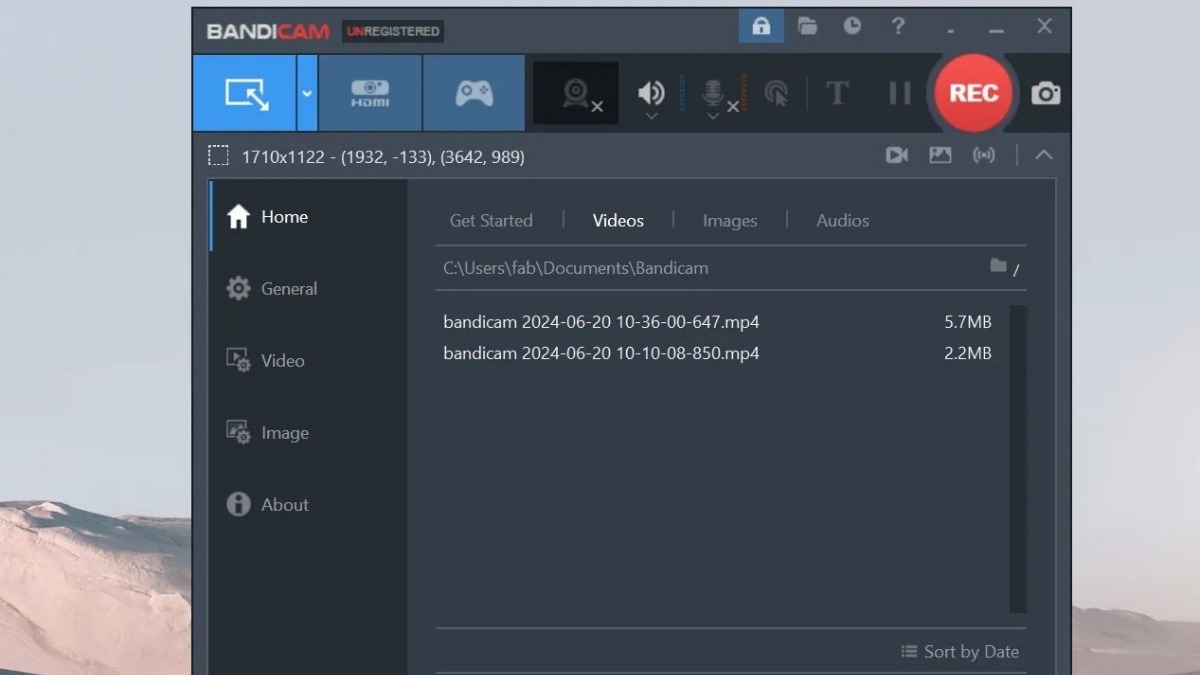This screenshot has width=1200, height=675.
Task: Open the output folder from the title bar
Action: 808,27
